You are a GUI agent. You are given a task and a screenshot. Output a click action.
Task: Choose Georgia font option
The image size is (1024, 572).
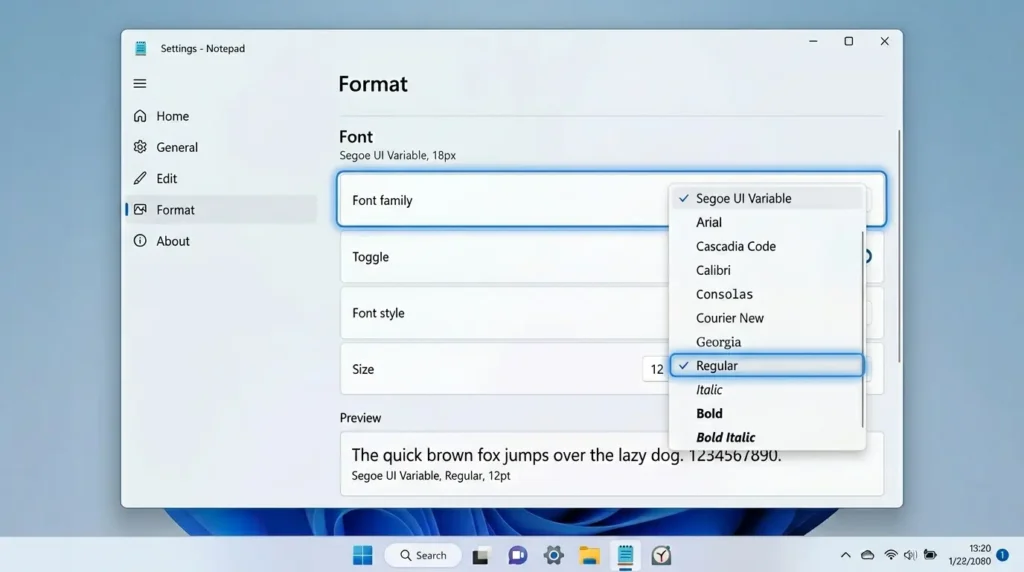767,342
